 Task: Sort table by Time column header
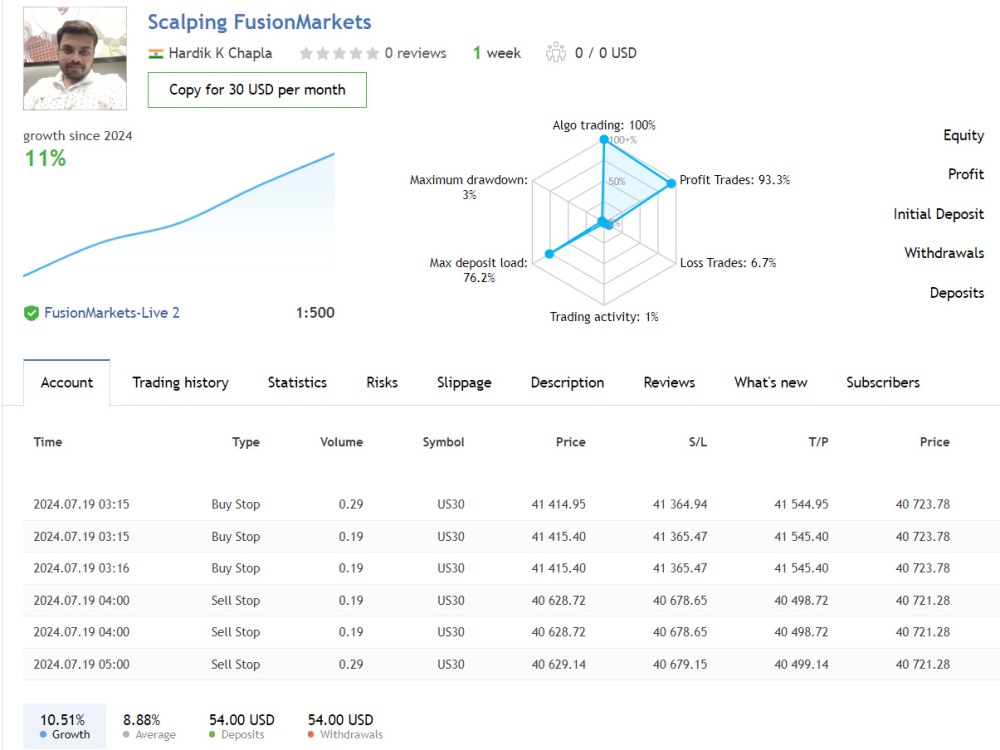tap(48, 442)
